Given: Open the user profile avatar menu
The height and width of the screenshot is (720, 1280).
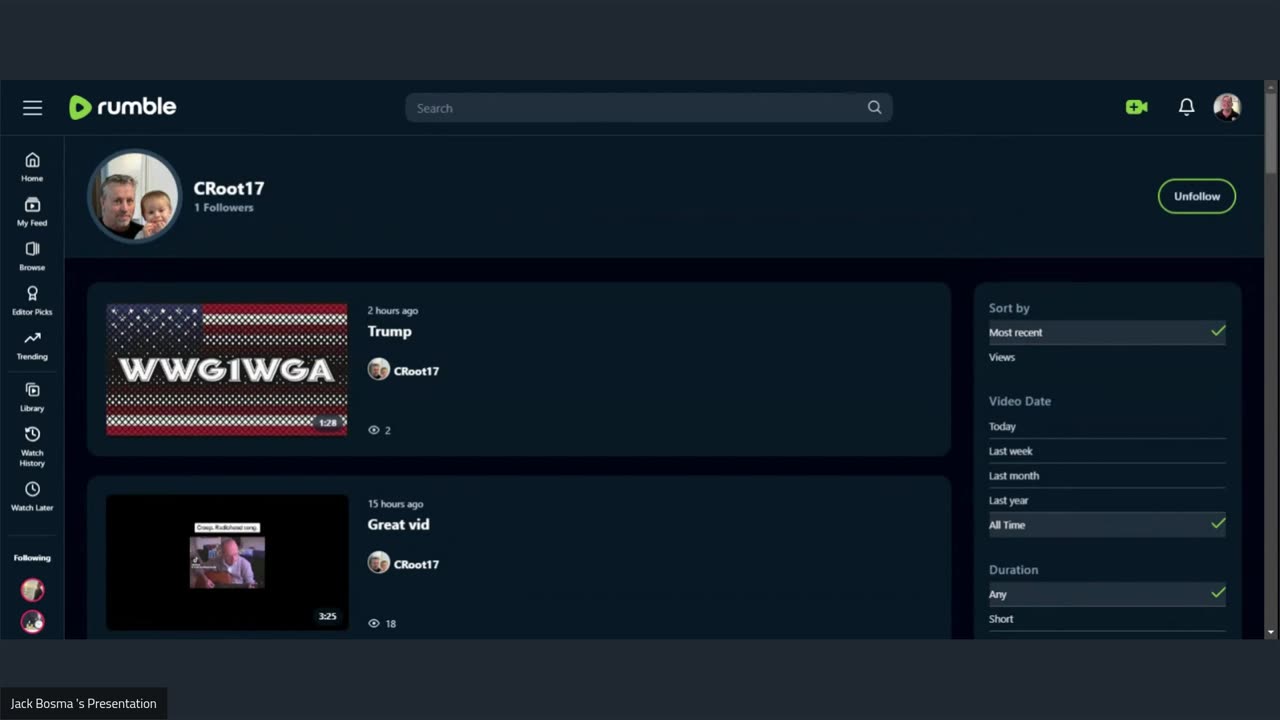Looking at the screenshot, I should (1227, 107).
